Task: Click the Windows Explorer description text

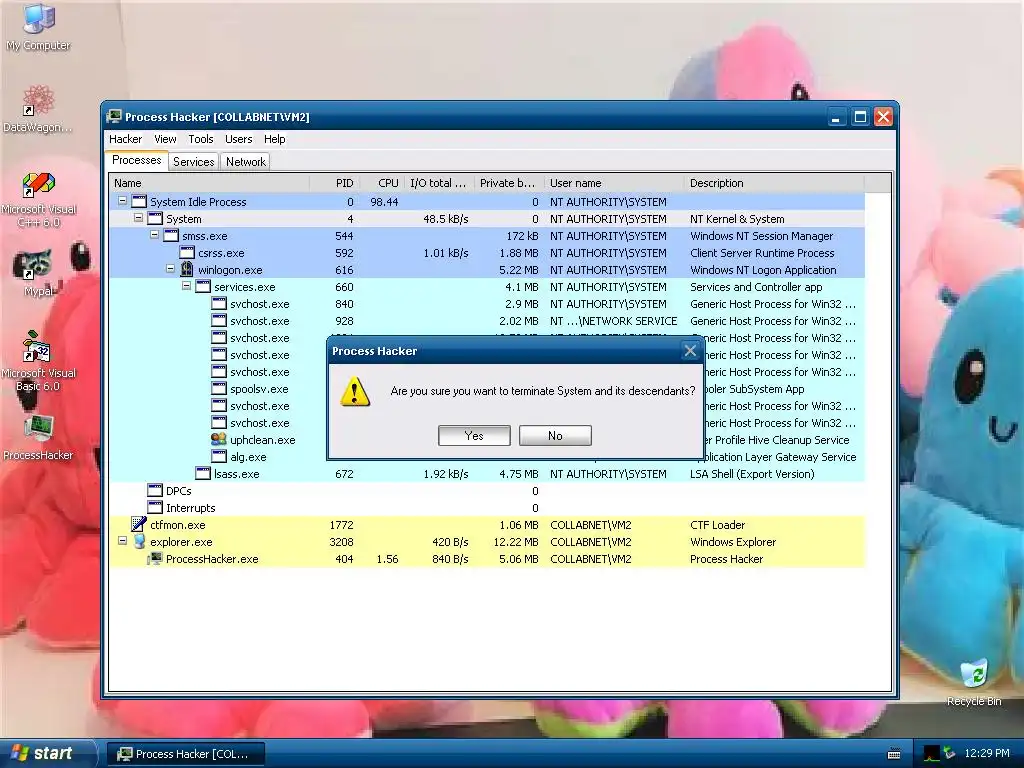Action: [x=733, y=542]
